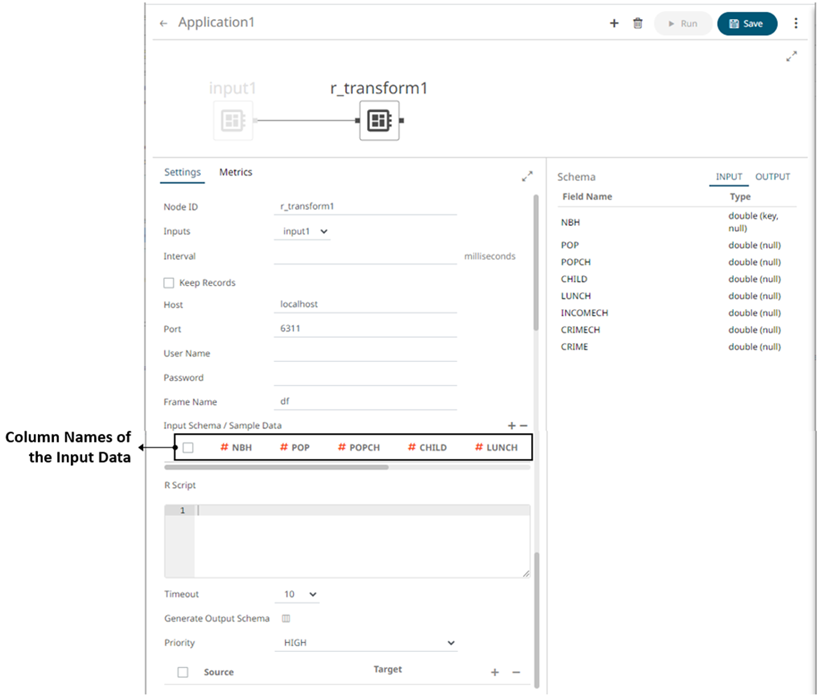Click the Type column header in Schema
Screen dimensions: 818x696
(x=740, y=197)
